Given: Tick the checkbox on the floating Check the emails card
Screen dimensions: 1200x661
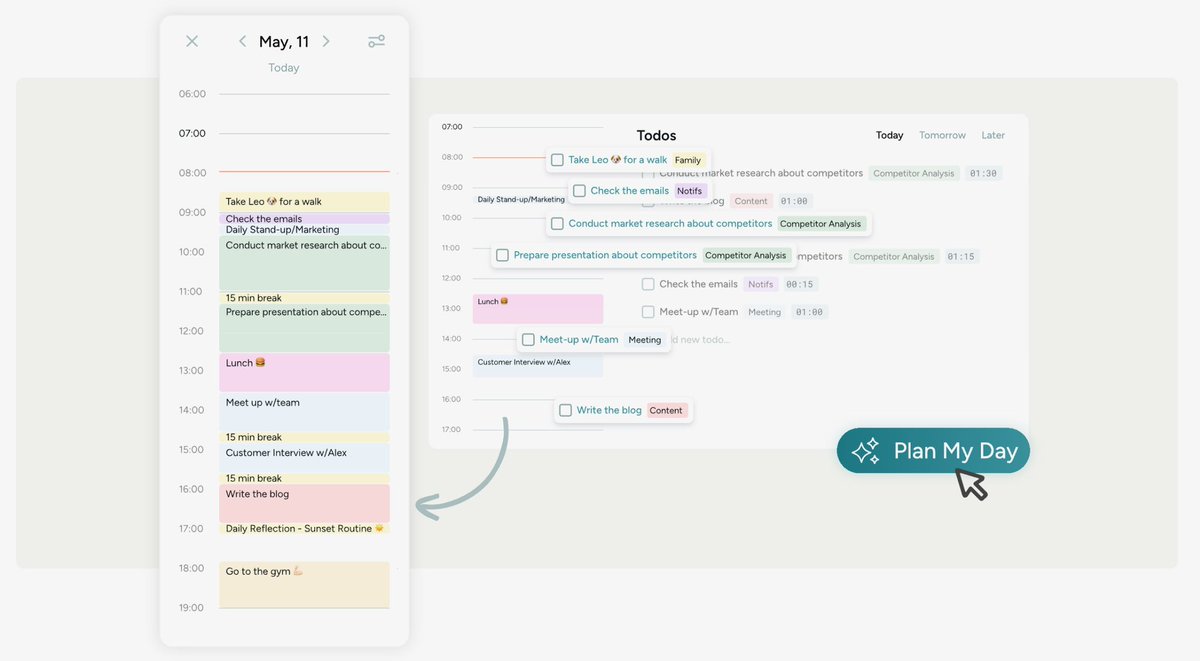Looking at the screenshot, I should 579,191.
